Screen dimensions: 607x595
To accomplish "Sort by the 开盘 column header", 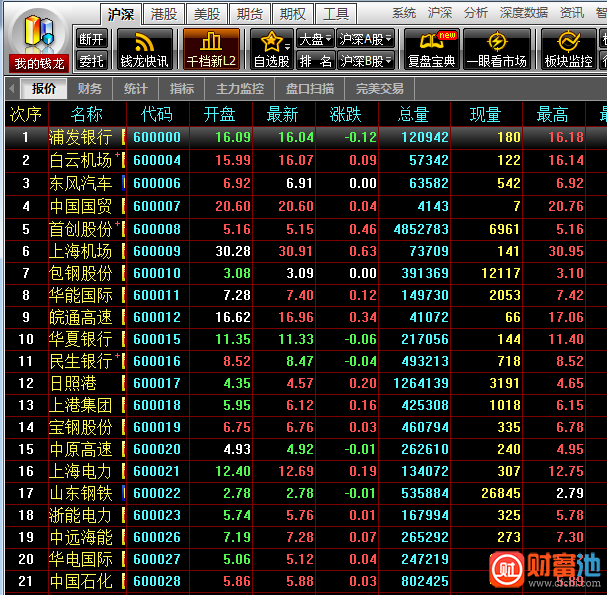I will [219, 115].
